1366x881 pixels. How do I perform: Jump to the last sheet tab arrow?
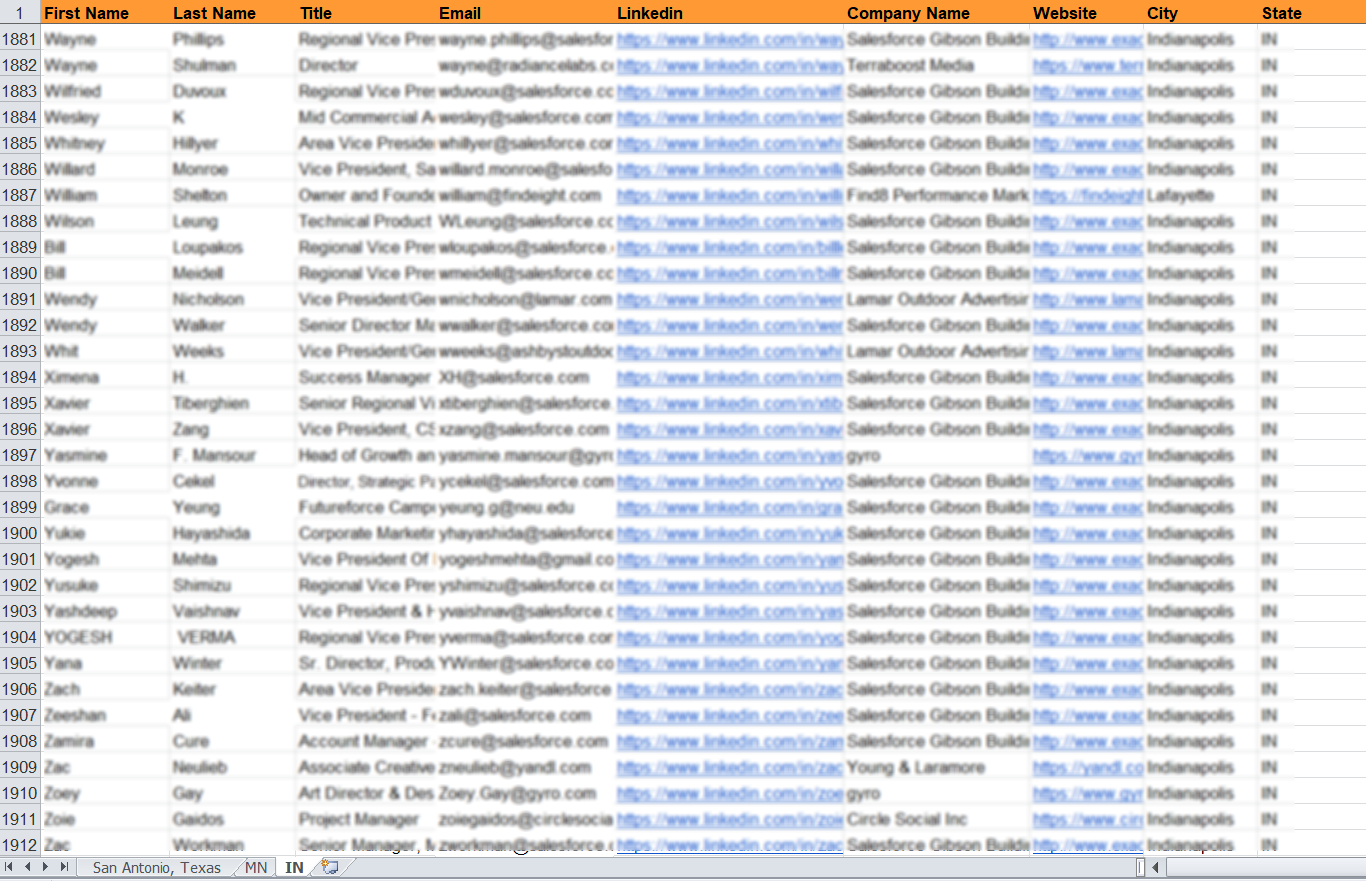[64, 867]
